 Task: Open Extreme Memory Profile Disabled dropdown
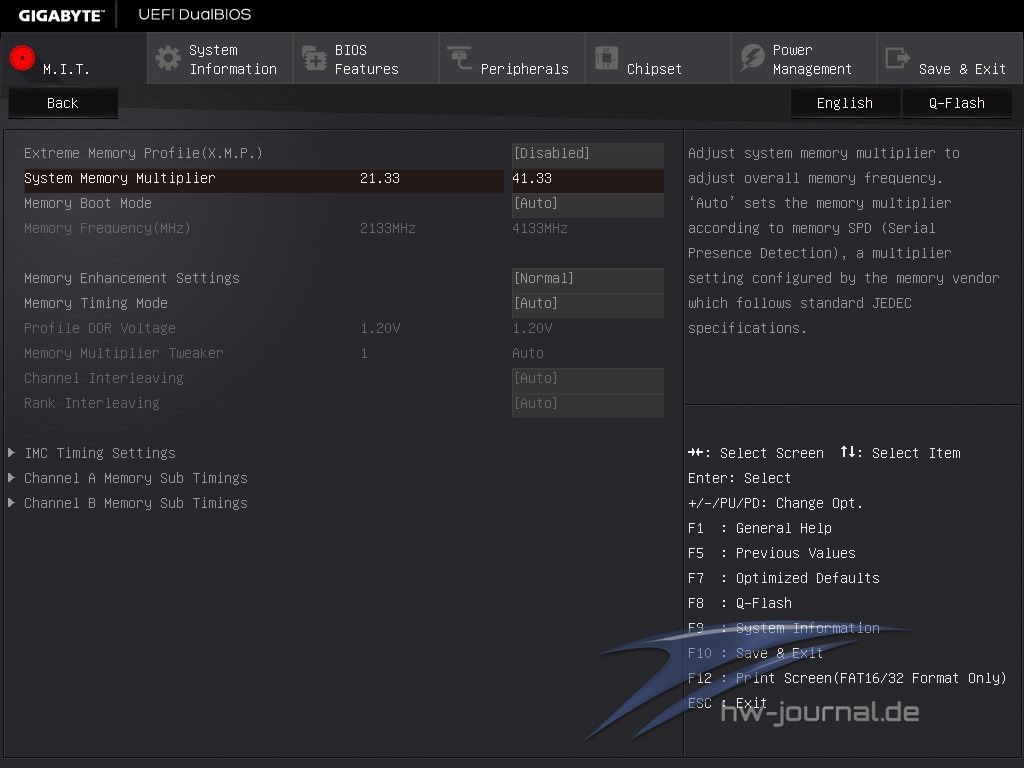point(588,153)
